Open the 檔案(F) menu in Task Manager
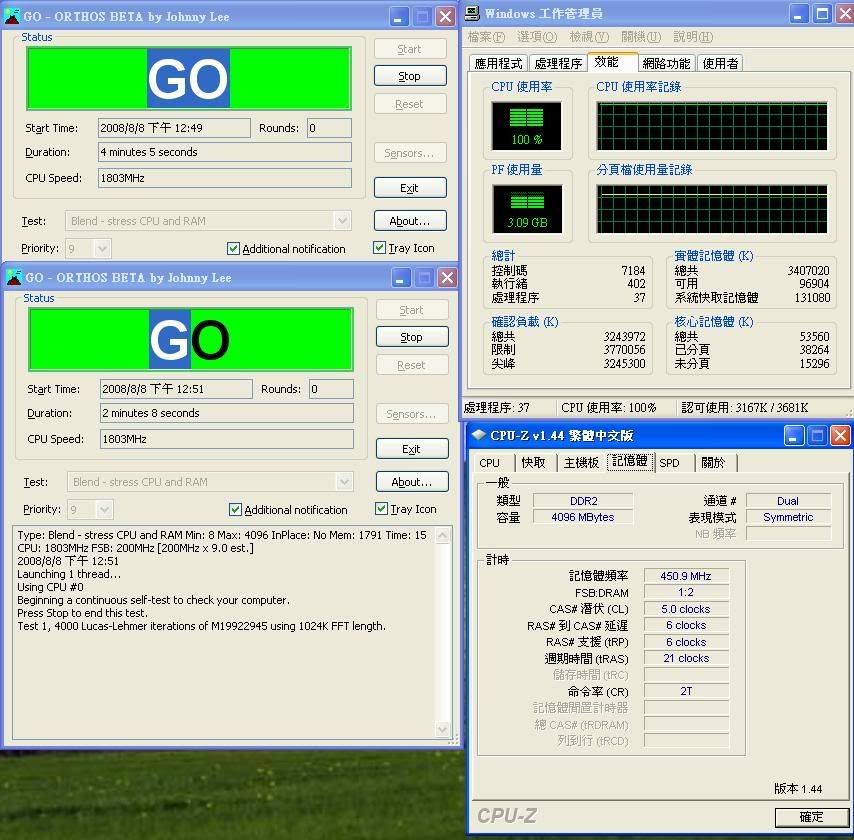 pos(486,37)
